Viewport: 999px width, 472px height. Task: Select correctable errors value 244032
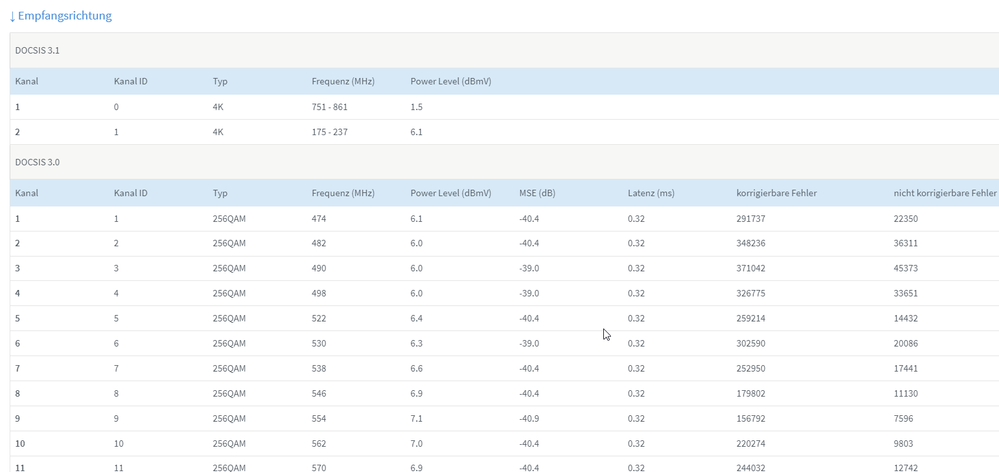(x=751, y=468)
